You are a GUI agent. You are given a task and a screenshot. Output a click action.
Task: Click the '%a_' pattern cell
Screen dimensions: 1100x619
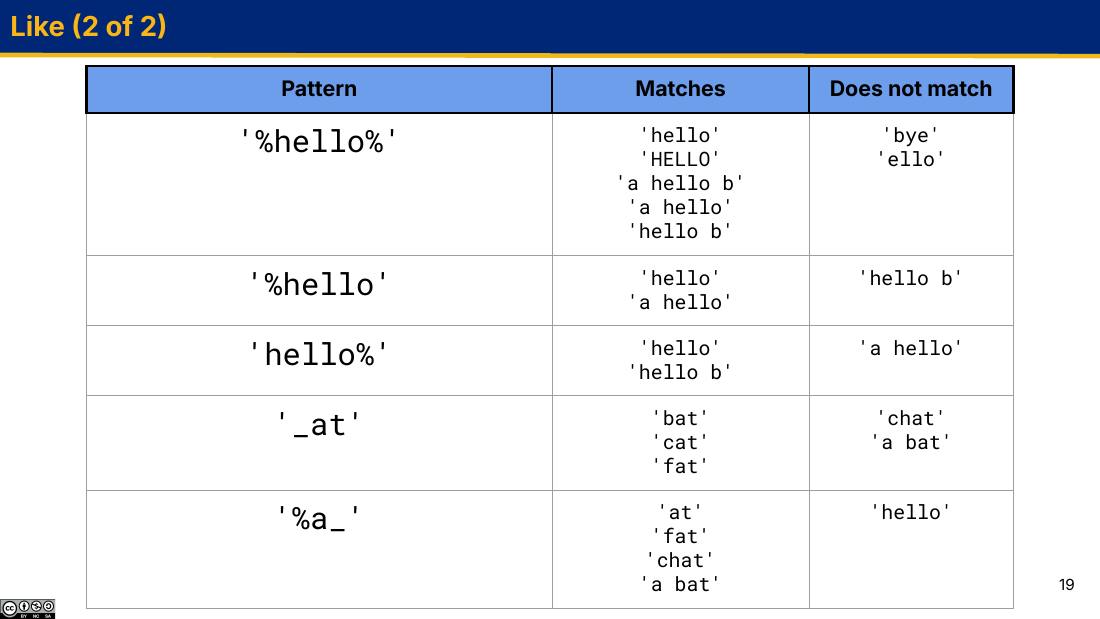click(319, 550)
